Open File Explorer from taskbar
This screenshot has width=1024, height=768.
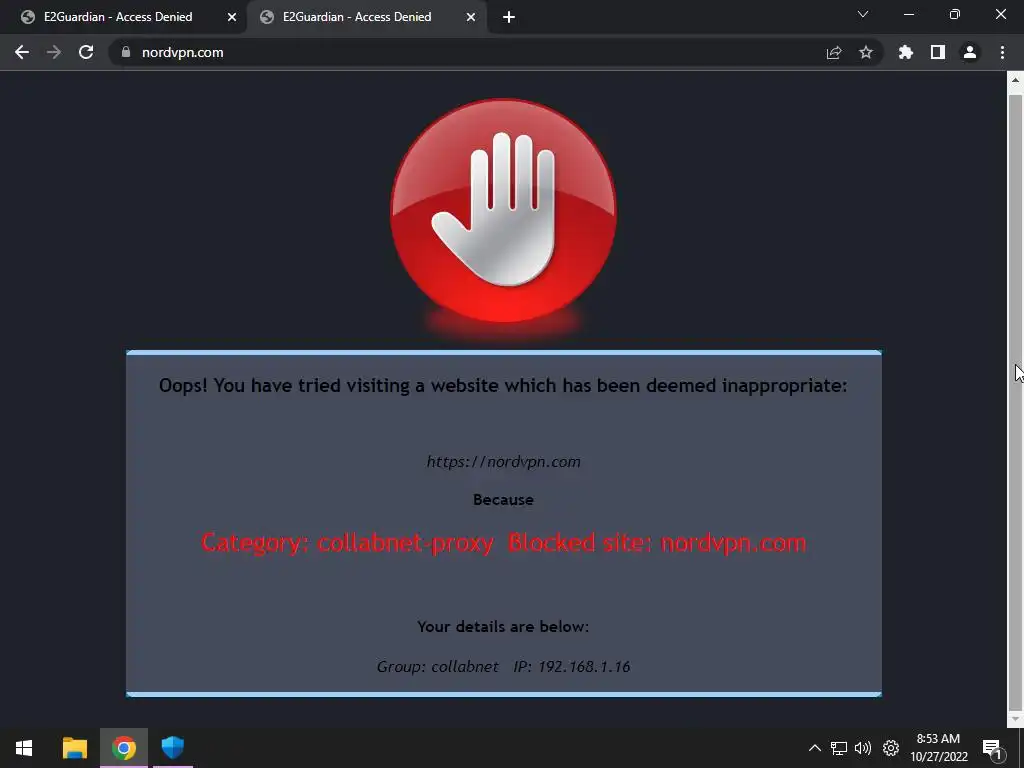(75, 748)
